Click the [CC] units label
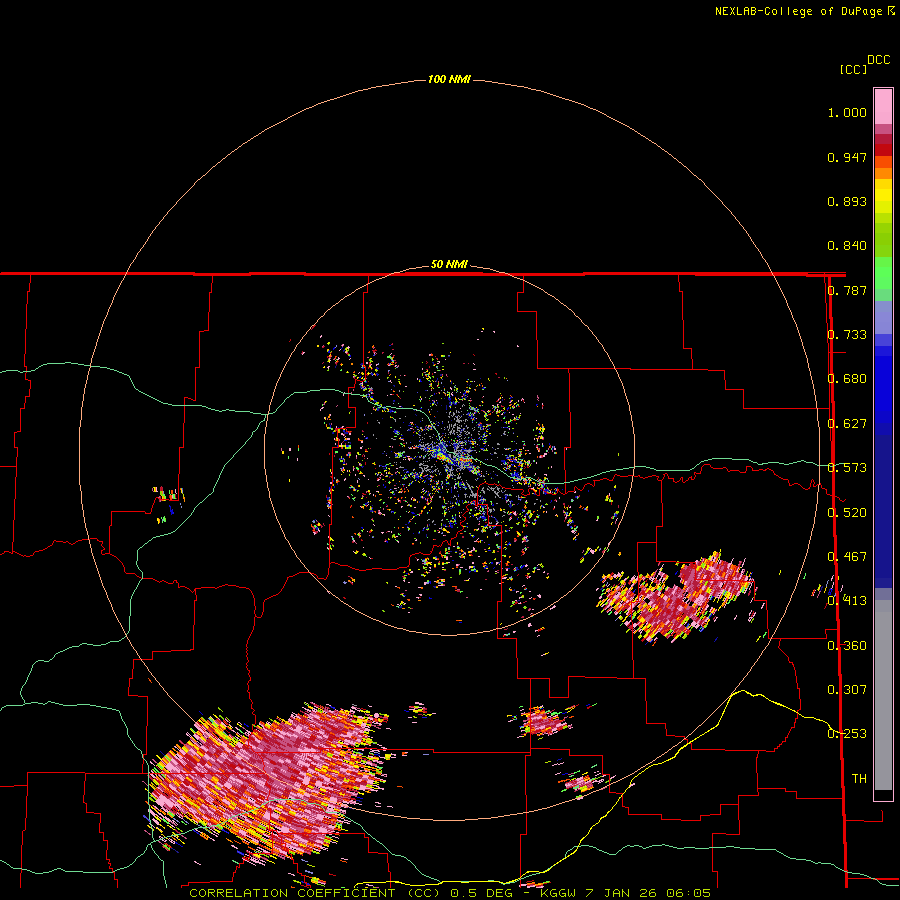 click(x=853, y=69)
